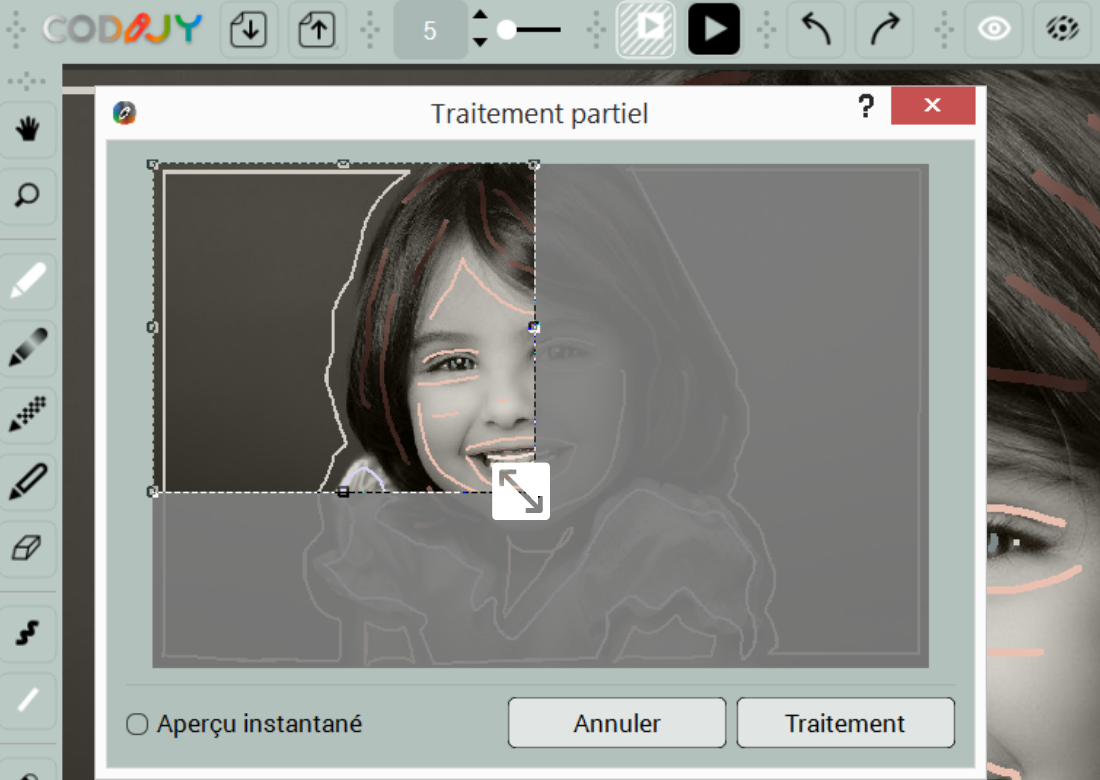This screenshot has height=780, width=1100.
Task: Undo the last action
Action: pos(816,29)
